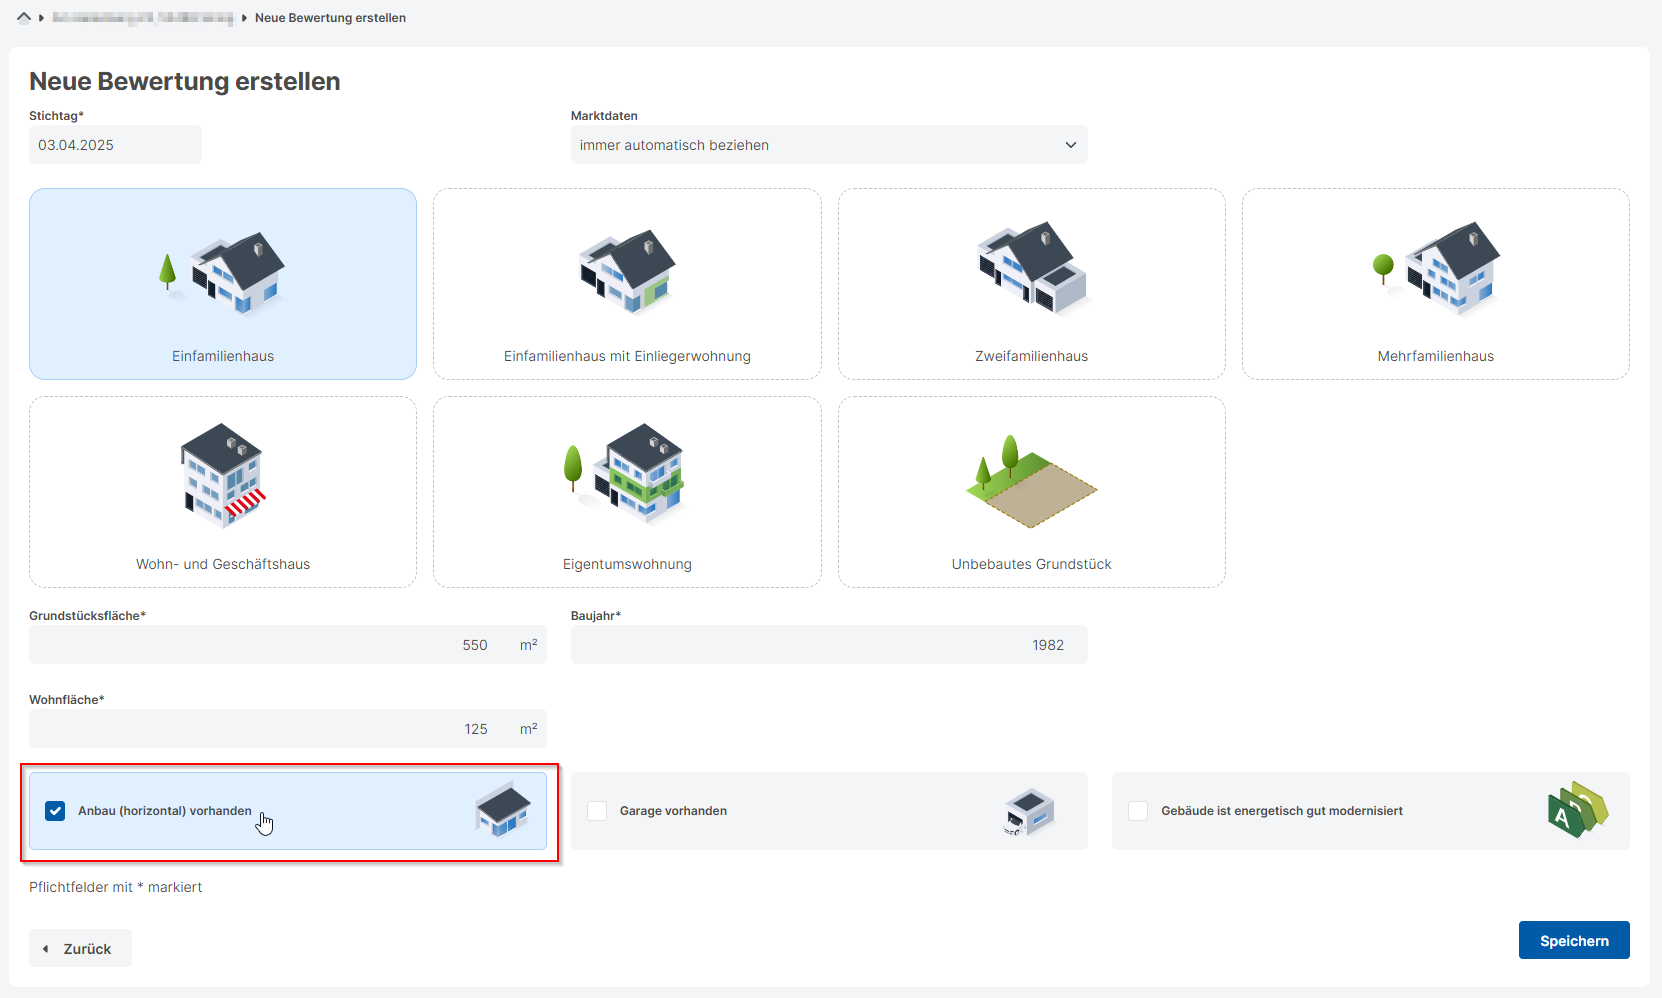1662x998 pixels.
Task: Click the energy efficiency label icon
Action: click(1577, 810)
